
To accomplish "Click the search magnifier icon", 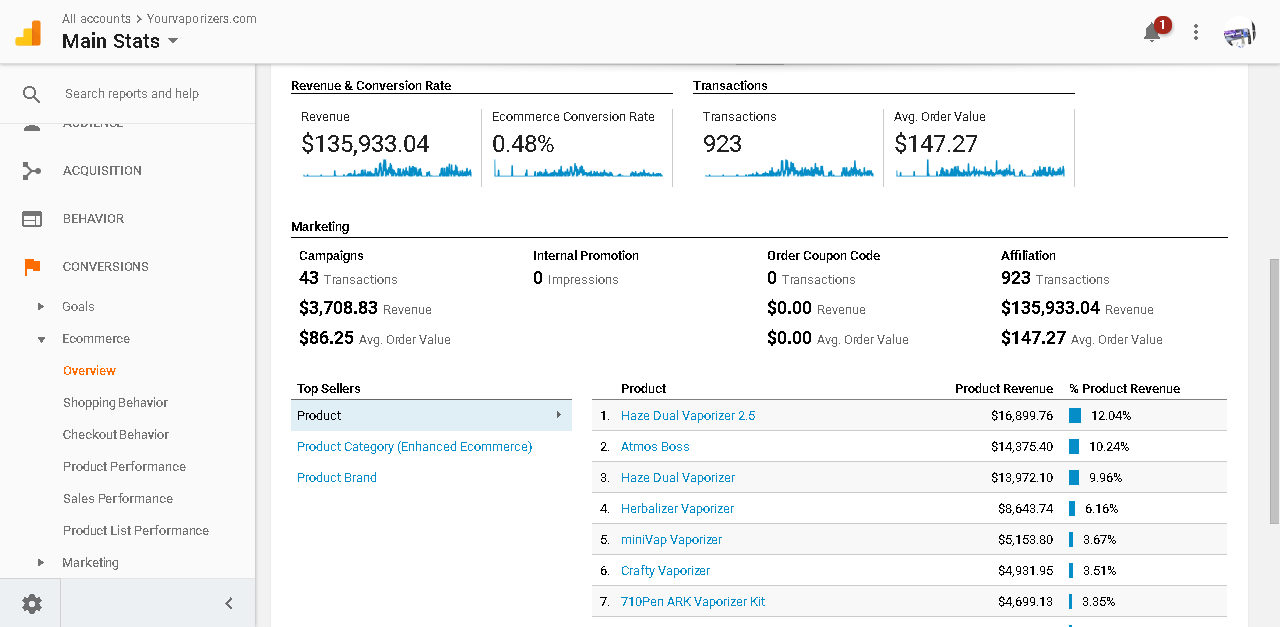I will click(32, 94).
